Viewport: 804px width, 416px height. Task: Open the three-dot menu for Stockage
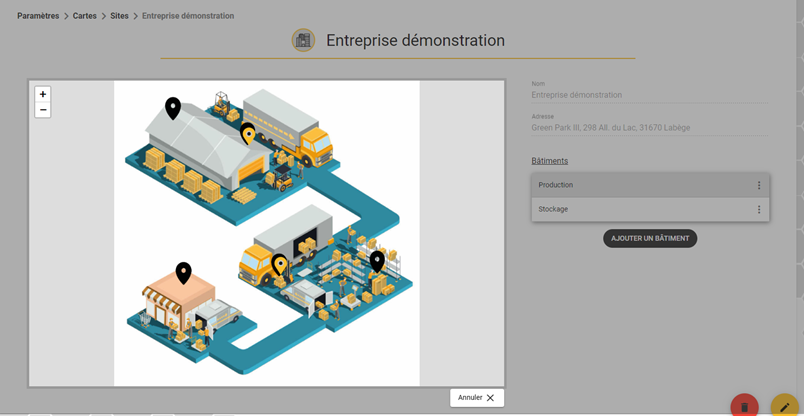[x=759, y=209]
